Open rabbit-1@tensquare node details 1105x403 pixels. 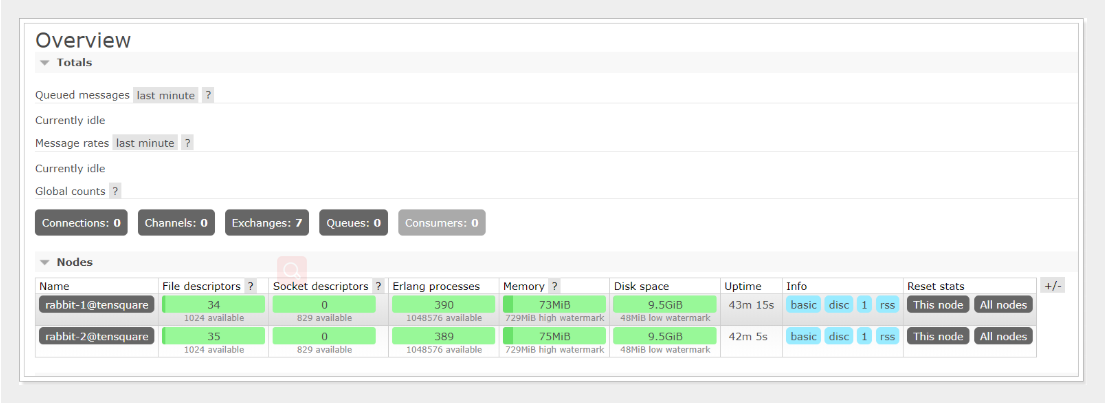point(96,305)
